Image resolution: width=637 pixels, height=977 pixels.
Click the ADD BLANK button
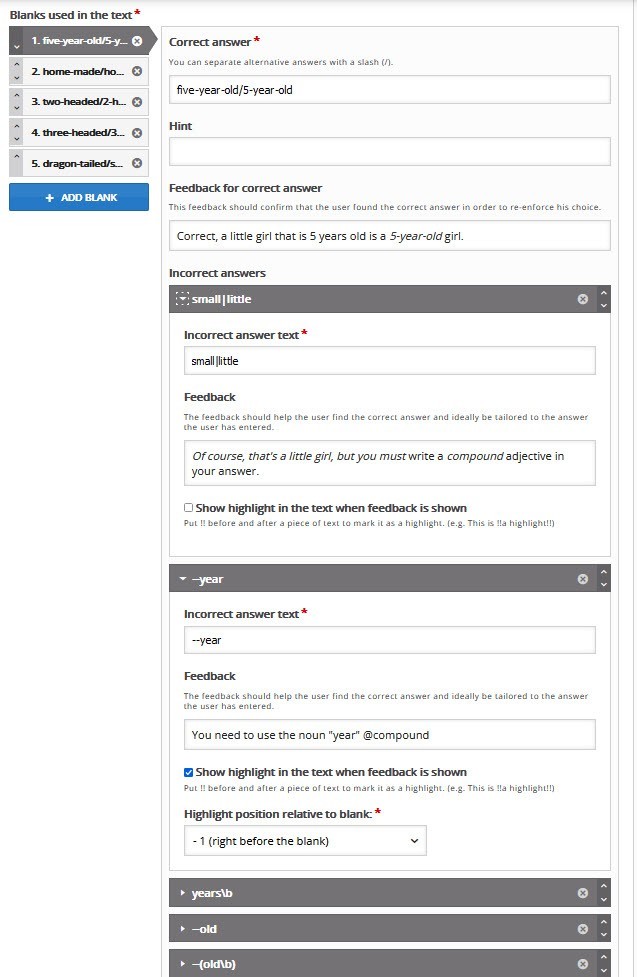click(x=79, y=197)
